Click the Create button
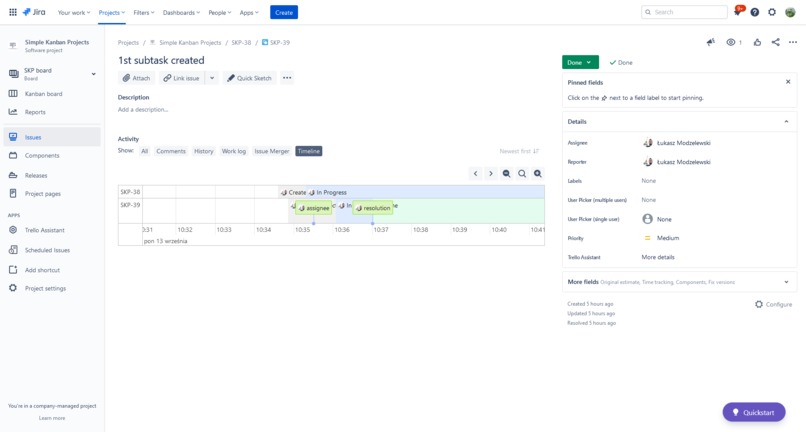The height and width of the screenshot is (432, 806). (x=284, y=12)
